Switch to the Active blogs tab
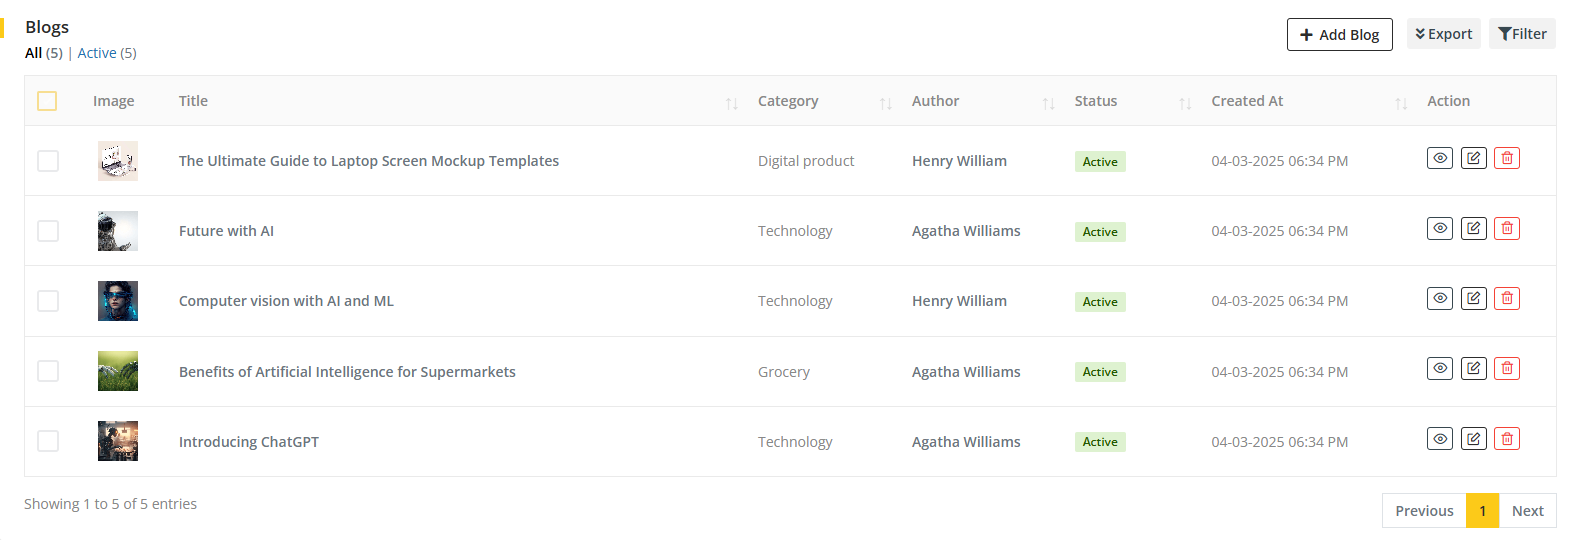 97,53
